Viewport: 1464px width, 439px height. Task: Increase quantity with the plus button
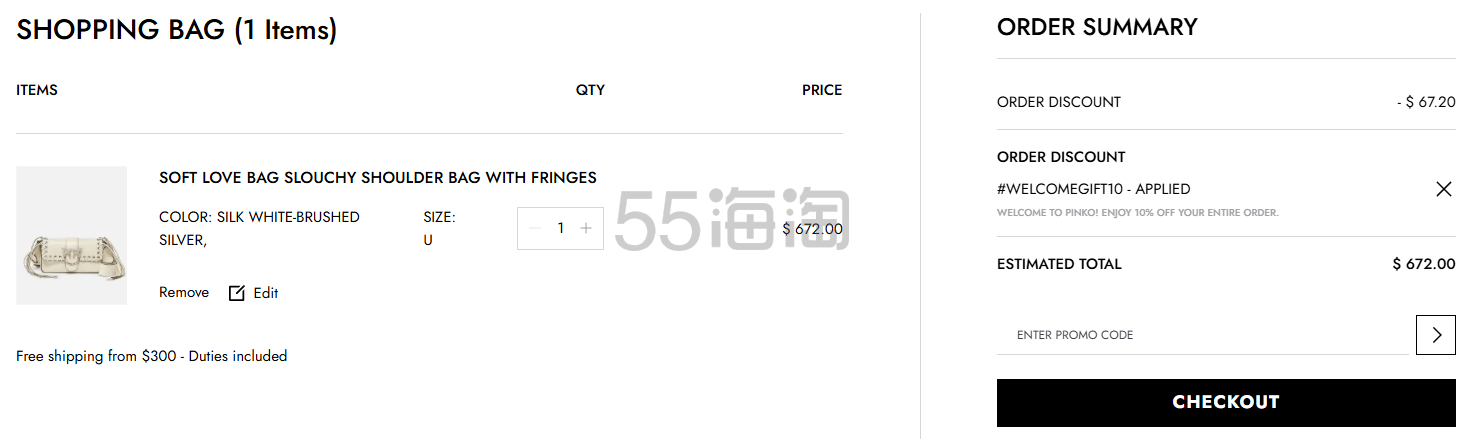click(586, 228)
